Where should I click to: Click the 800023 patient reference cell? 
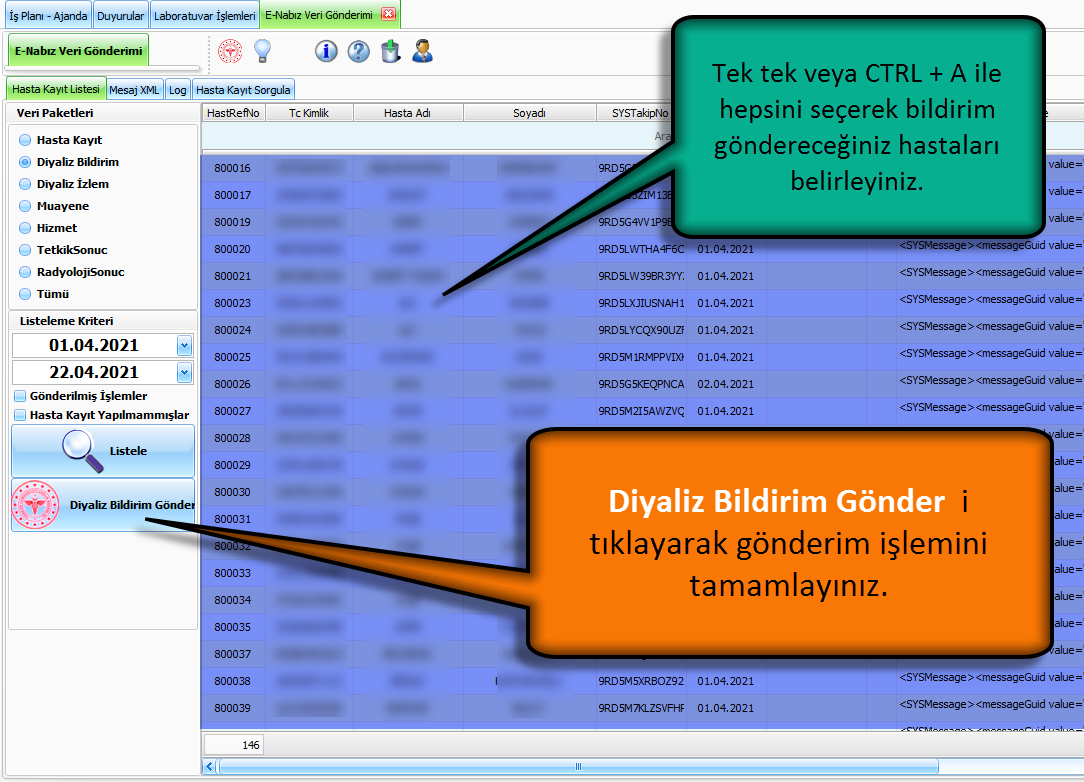click(233, 303)
